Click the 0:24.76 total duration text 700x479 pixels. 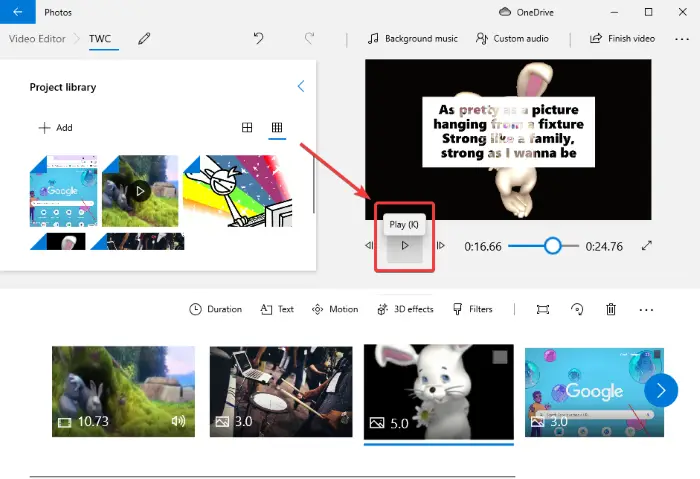click(604, 246)
